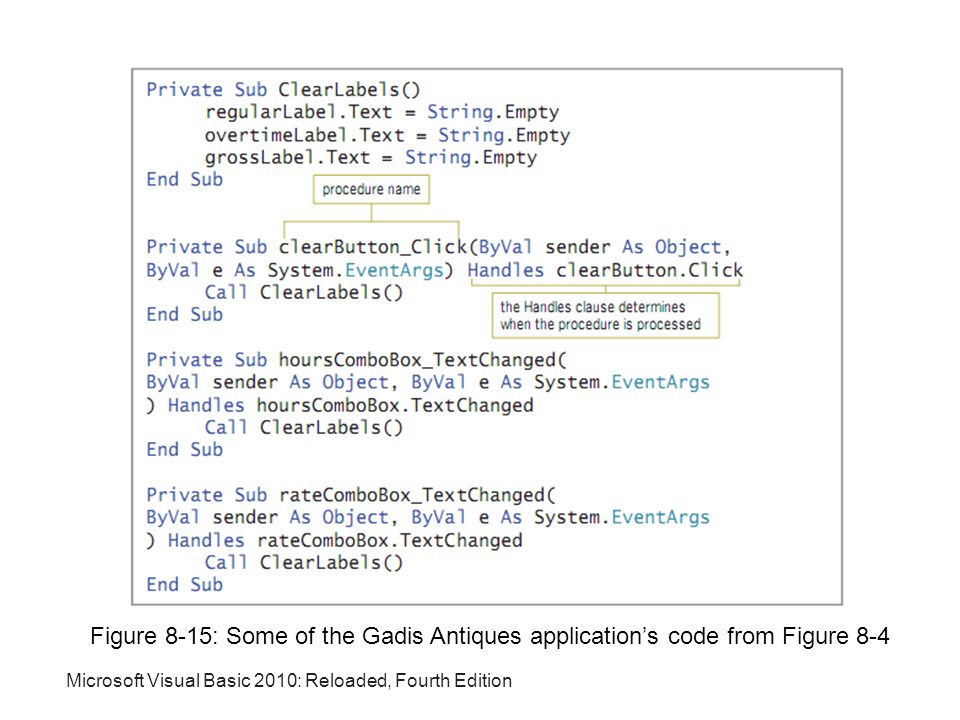The height and width of the screenshot is (720, 960).
Task: Click the overtimeLabel.Text assignment line
Action: [x=387, y=135]
